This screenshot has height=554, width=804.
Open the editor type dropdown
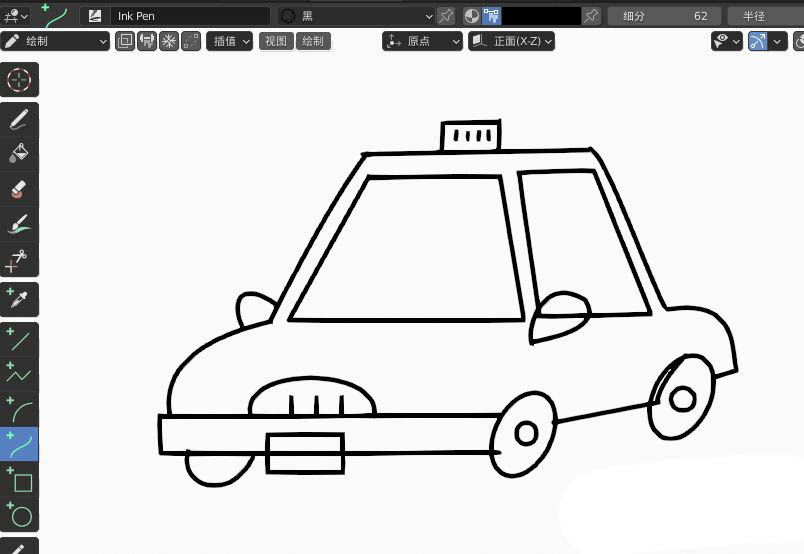(x=15, y=16)
